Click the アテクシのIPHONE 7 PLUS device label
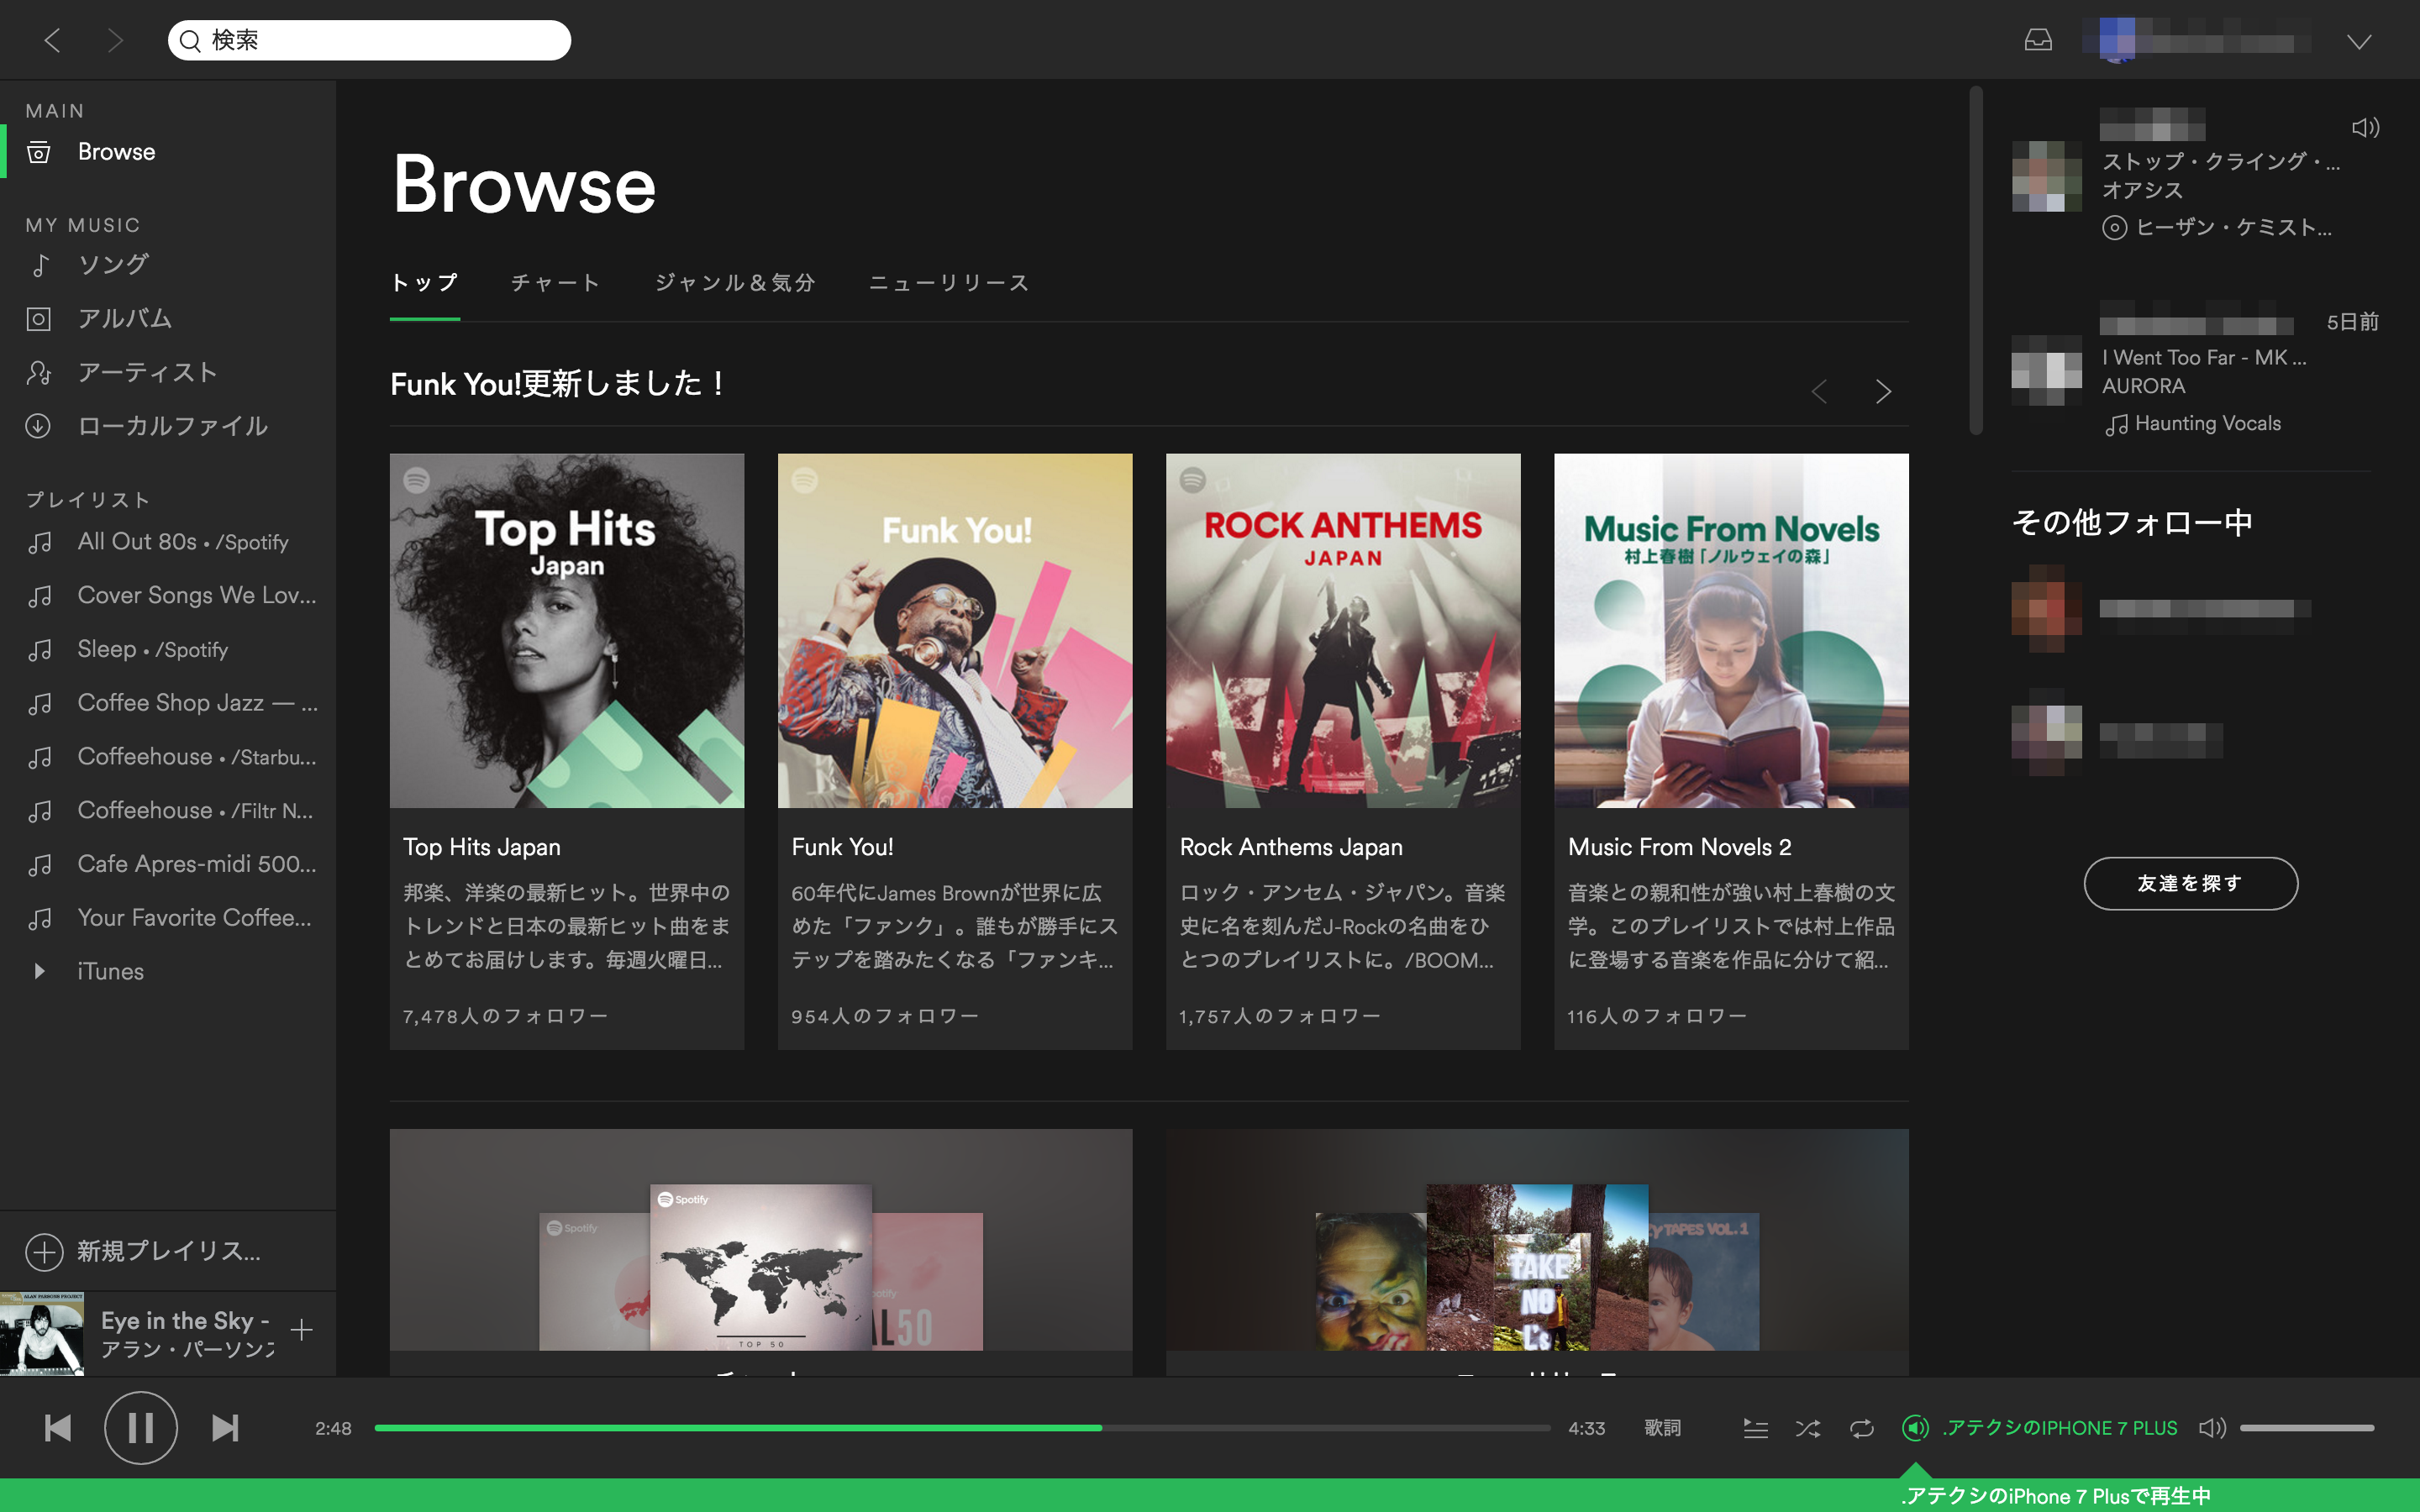The width and height of the screenshot is (2420, 1512). pyautogui.click(x=2060, y=1428)
